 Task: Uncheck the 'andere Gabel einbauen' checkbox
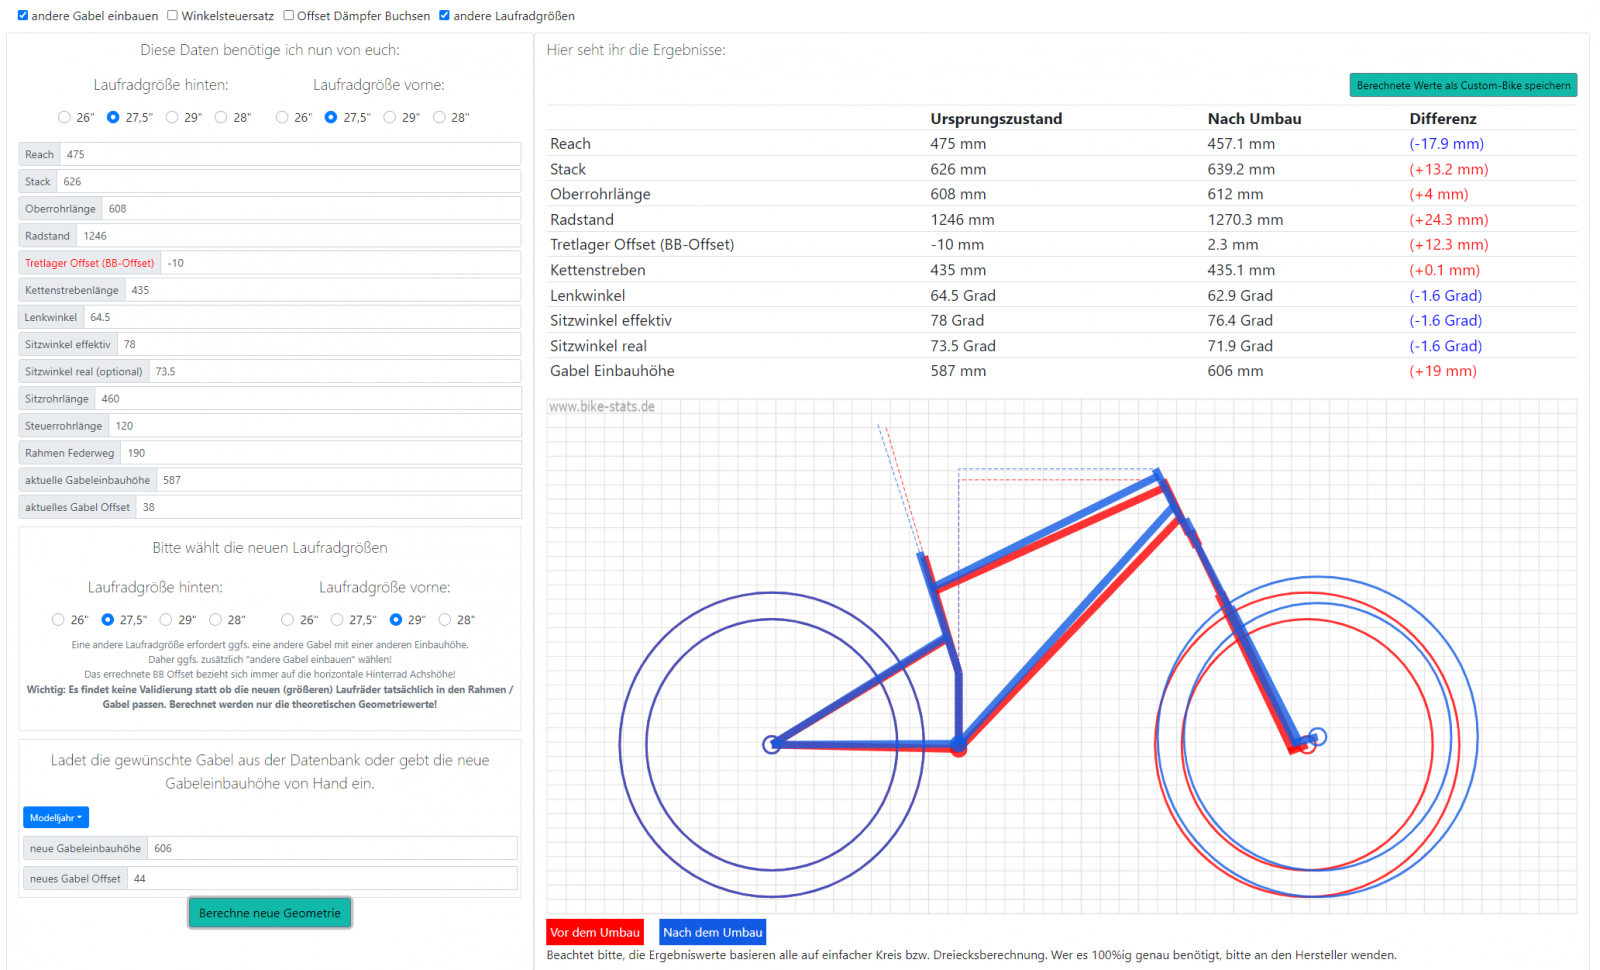point(23,16)
